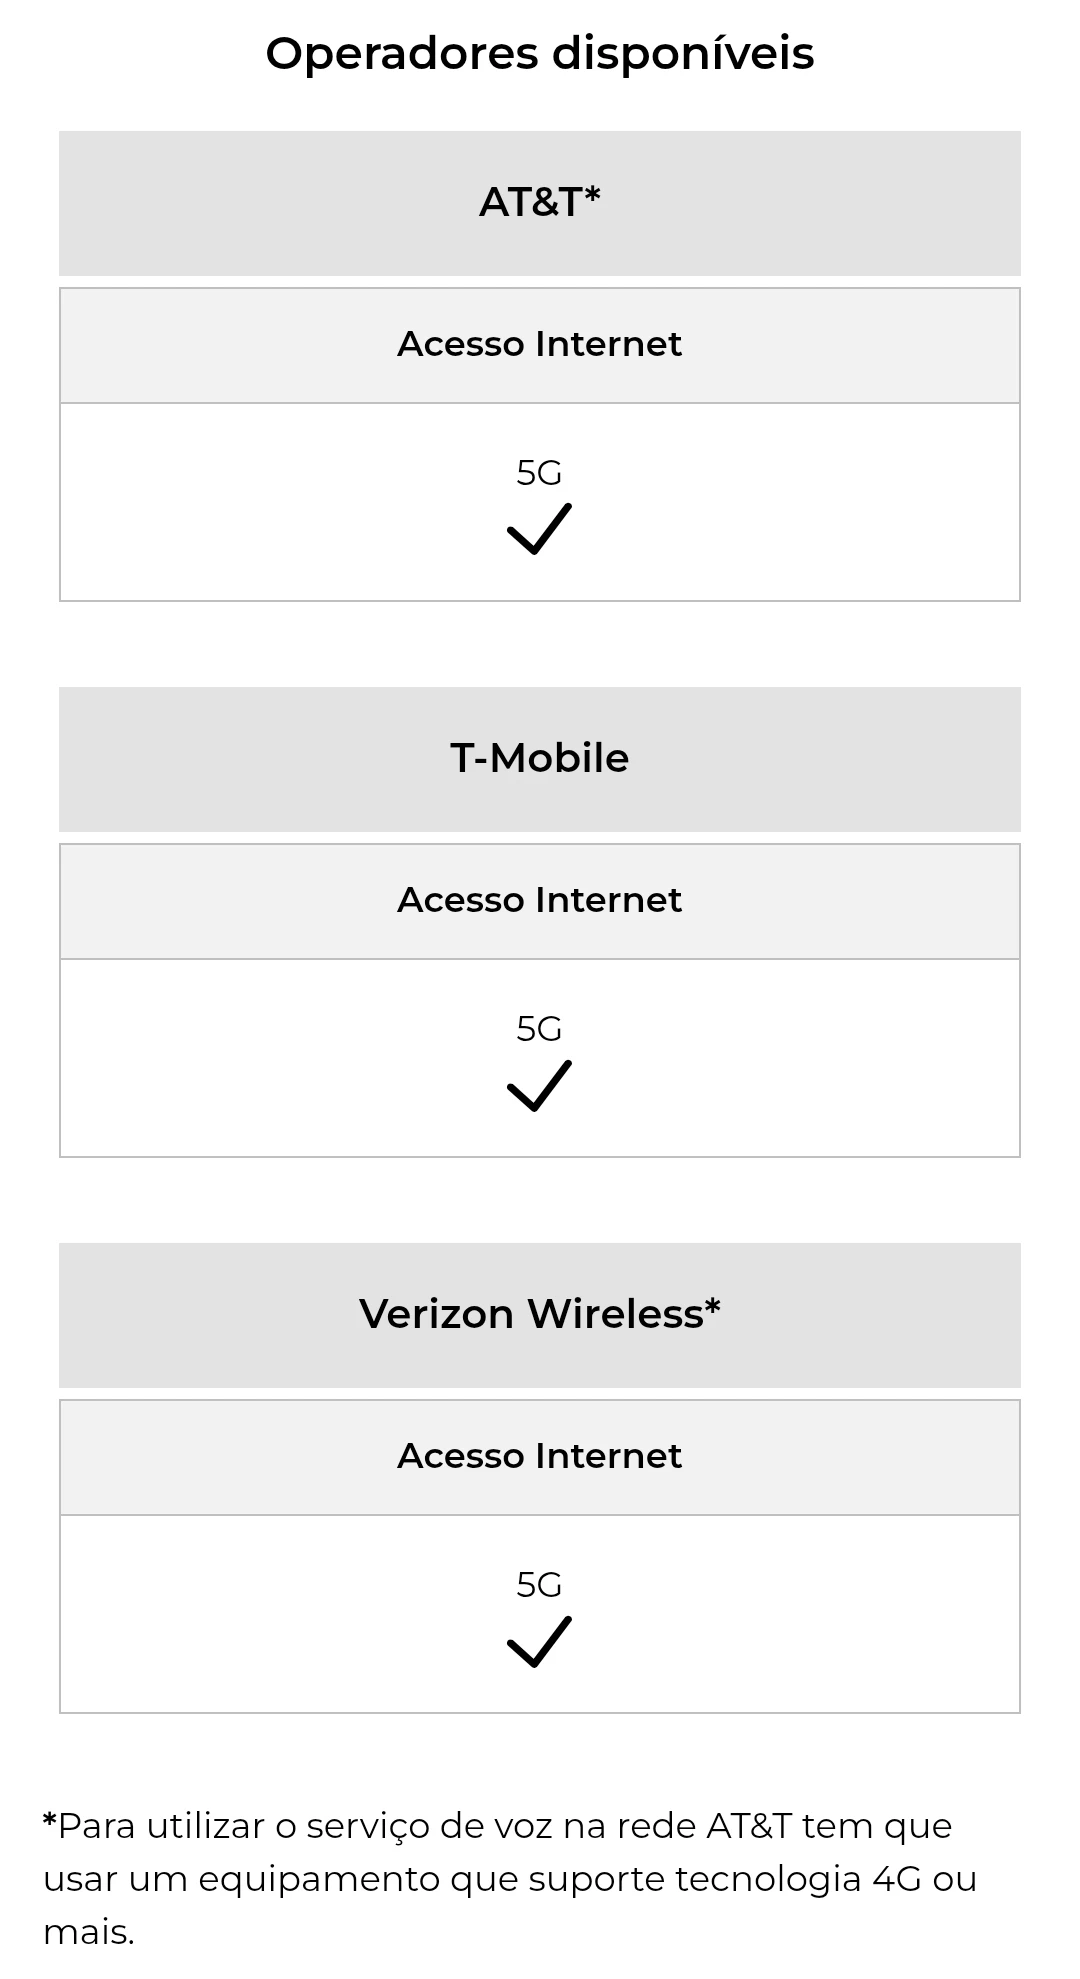Image resolution: width=1080 pixels, height=1979 pixels.
Task: Click the 5G label under T-Mobile
Action: click(539, 1028)
